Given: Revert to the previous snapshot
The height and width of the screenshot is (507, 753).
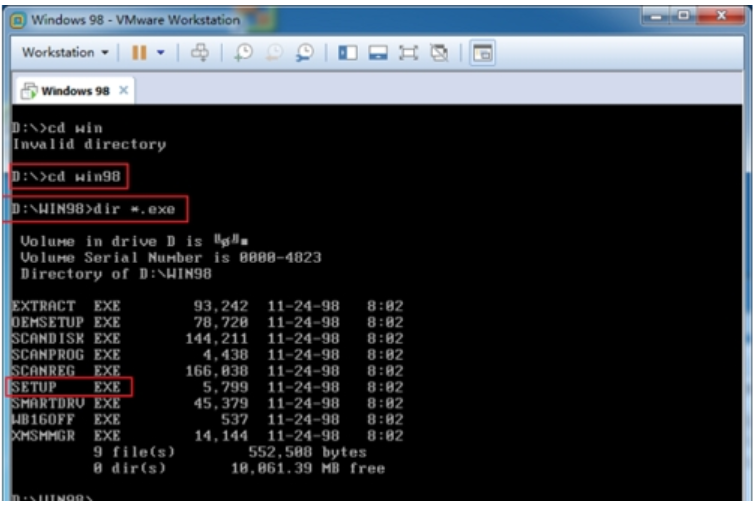Looking at the screenshot, I should 274,52.
